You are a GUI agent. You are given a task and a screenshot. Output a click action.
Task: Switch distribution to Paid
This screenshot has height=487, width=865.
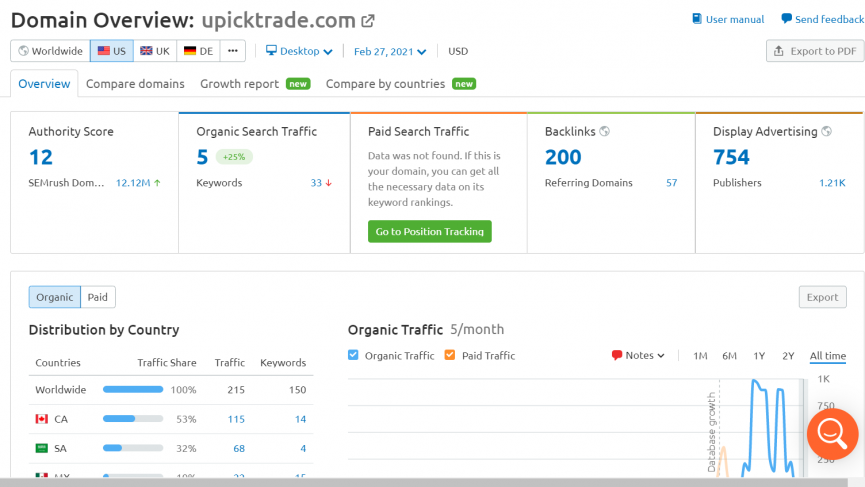point(98,297)
